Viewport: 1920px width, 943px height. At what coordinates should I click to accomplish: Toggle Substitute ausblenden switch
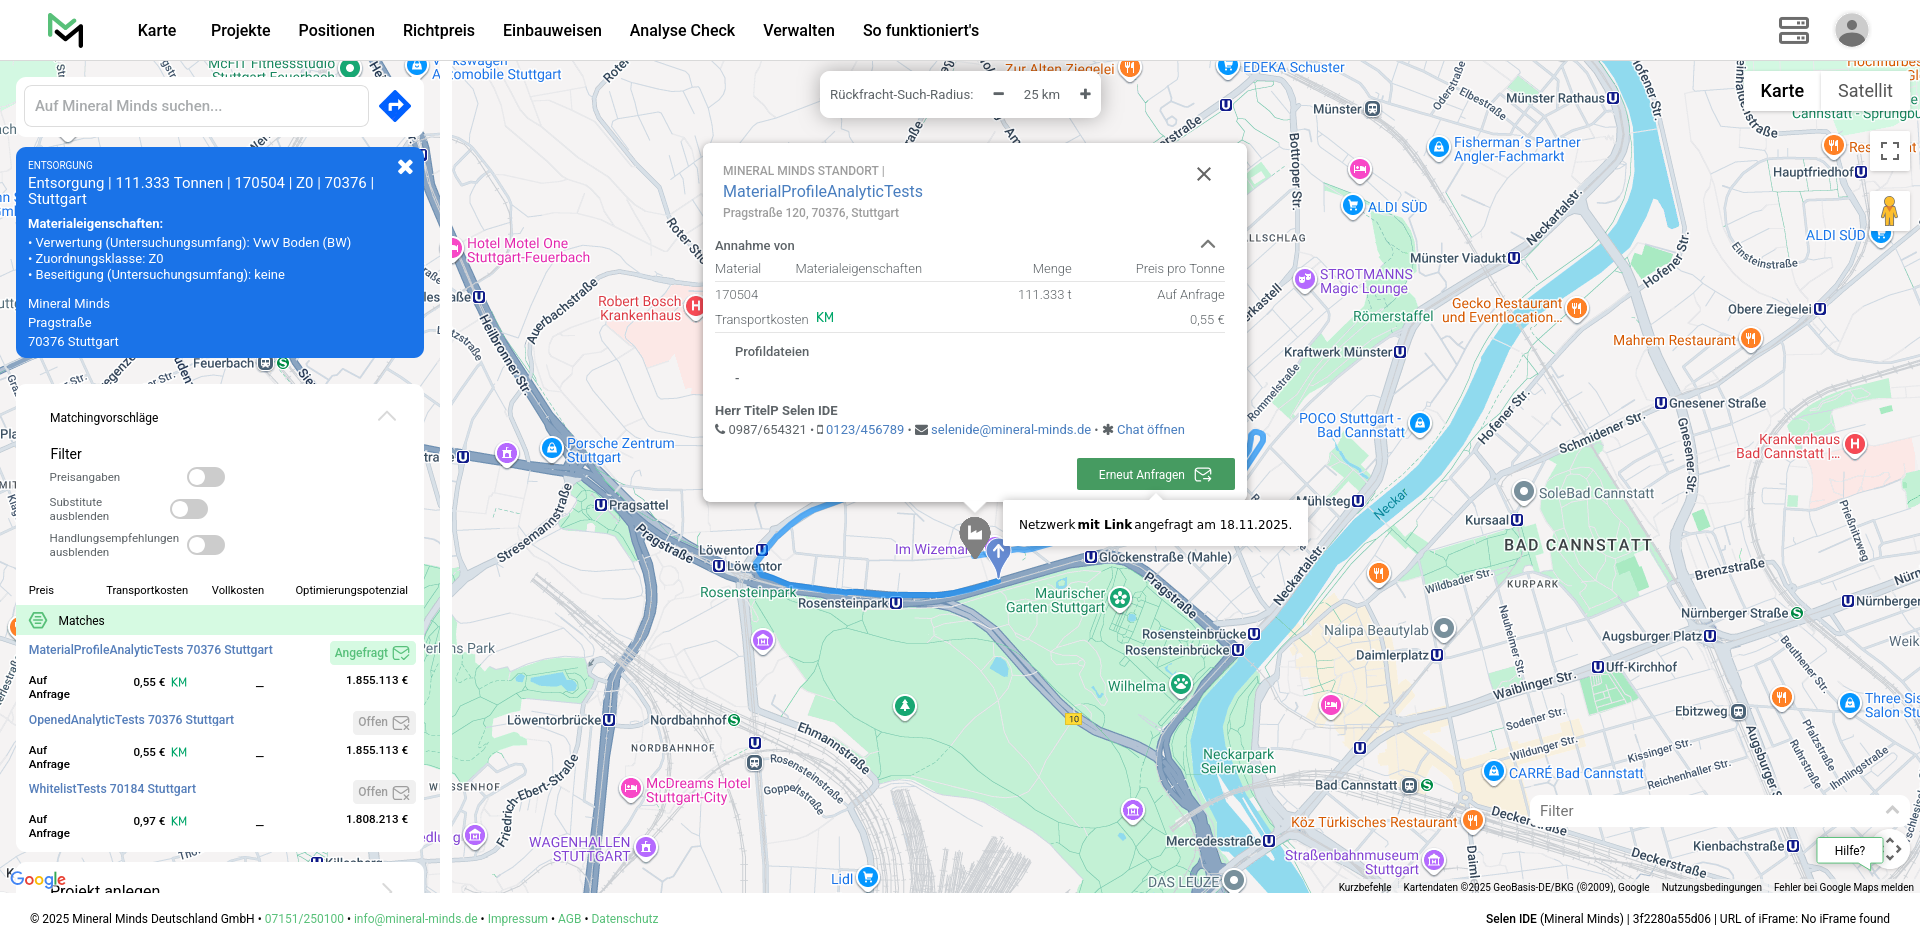189,509
